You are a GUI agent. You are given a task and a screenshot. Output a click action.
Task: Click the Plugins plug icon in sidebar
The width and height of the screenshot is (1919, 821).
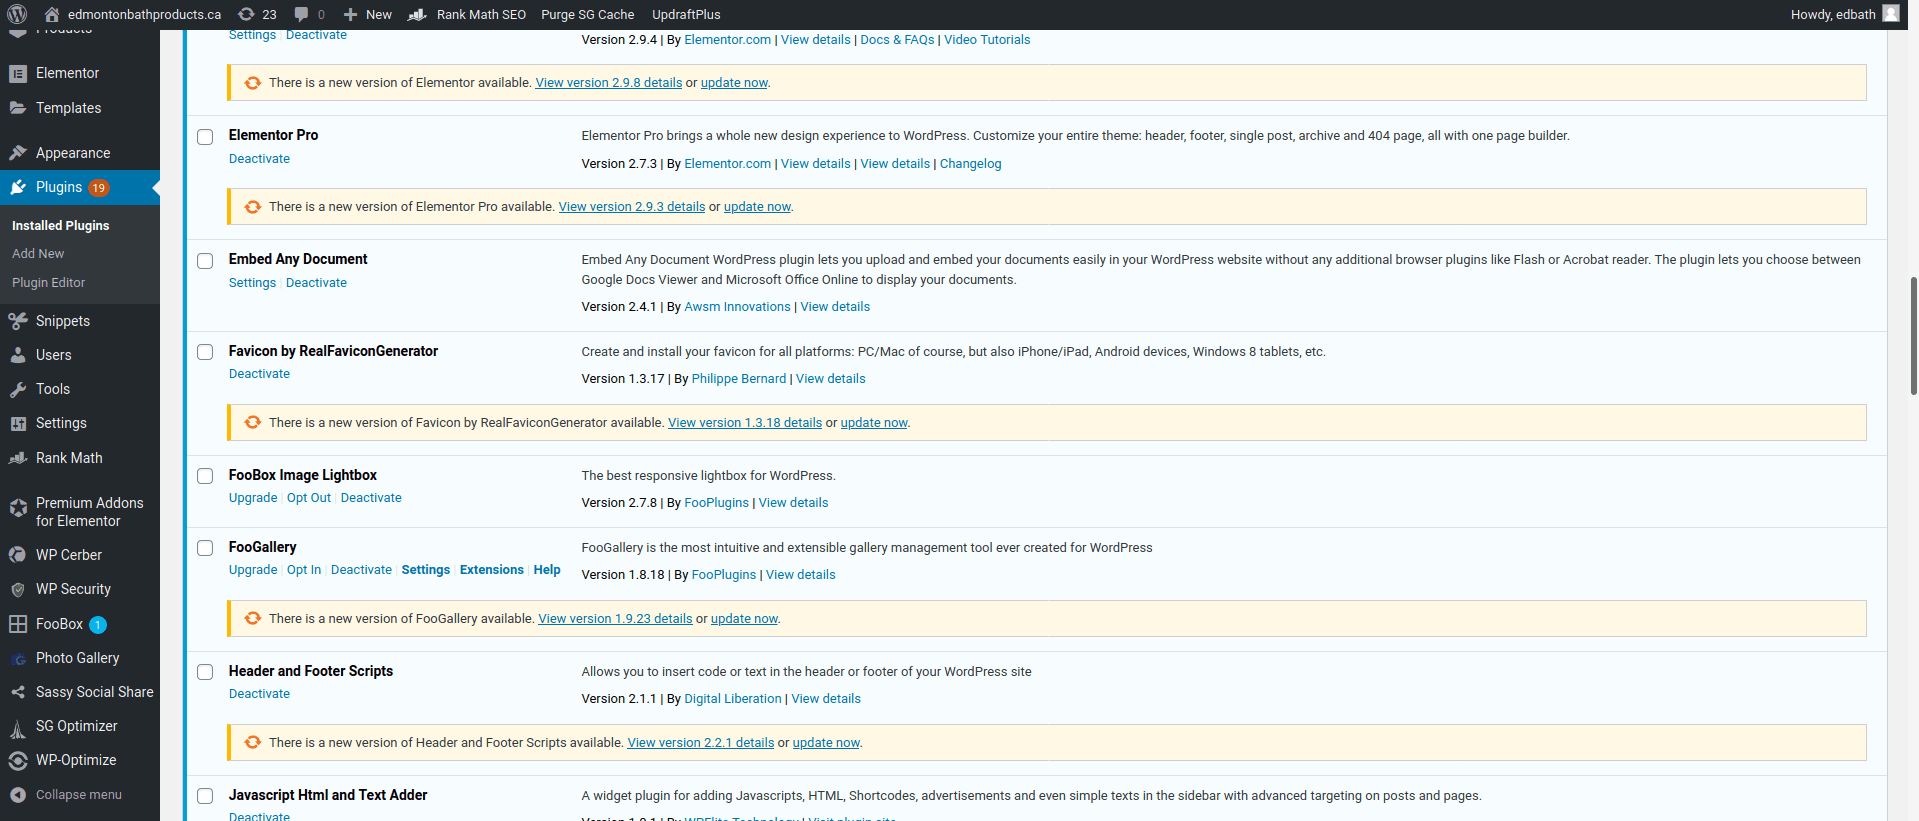[18, 187]
